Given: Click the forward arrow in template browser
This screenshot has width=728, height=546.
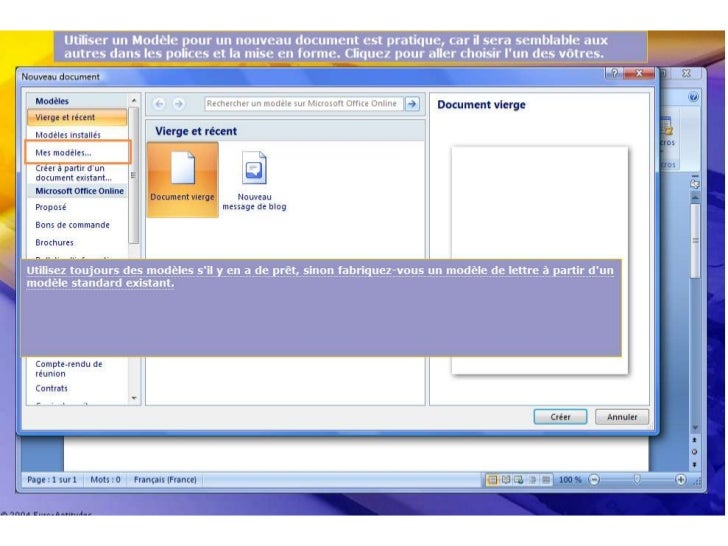Looking at the screenshot, I should click(x=178, y=104).
